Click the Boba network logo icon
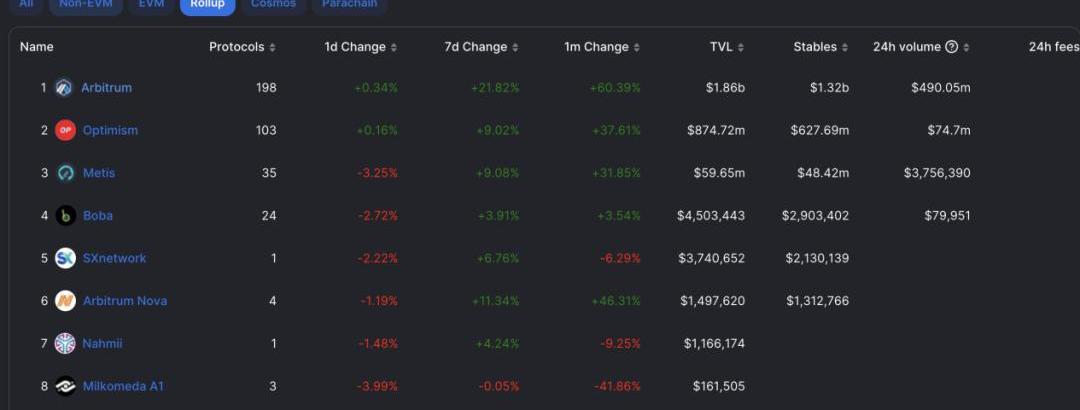This screenshot has width=1080, height=410. tap(65, 216)
